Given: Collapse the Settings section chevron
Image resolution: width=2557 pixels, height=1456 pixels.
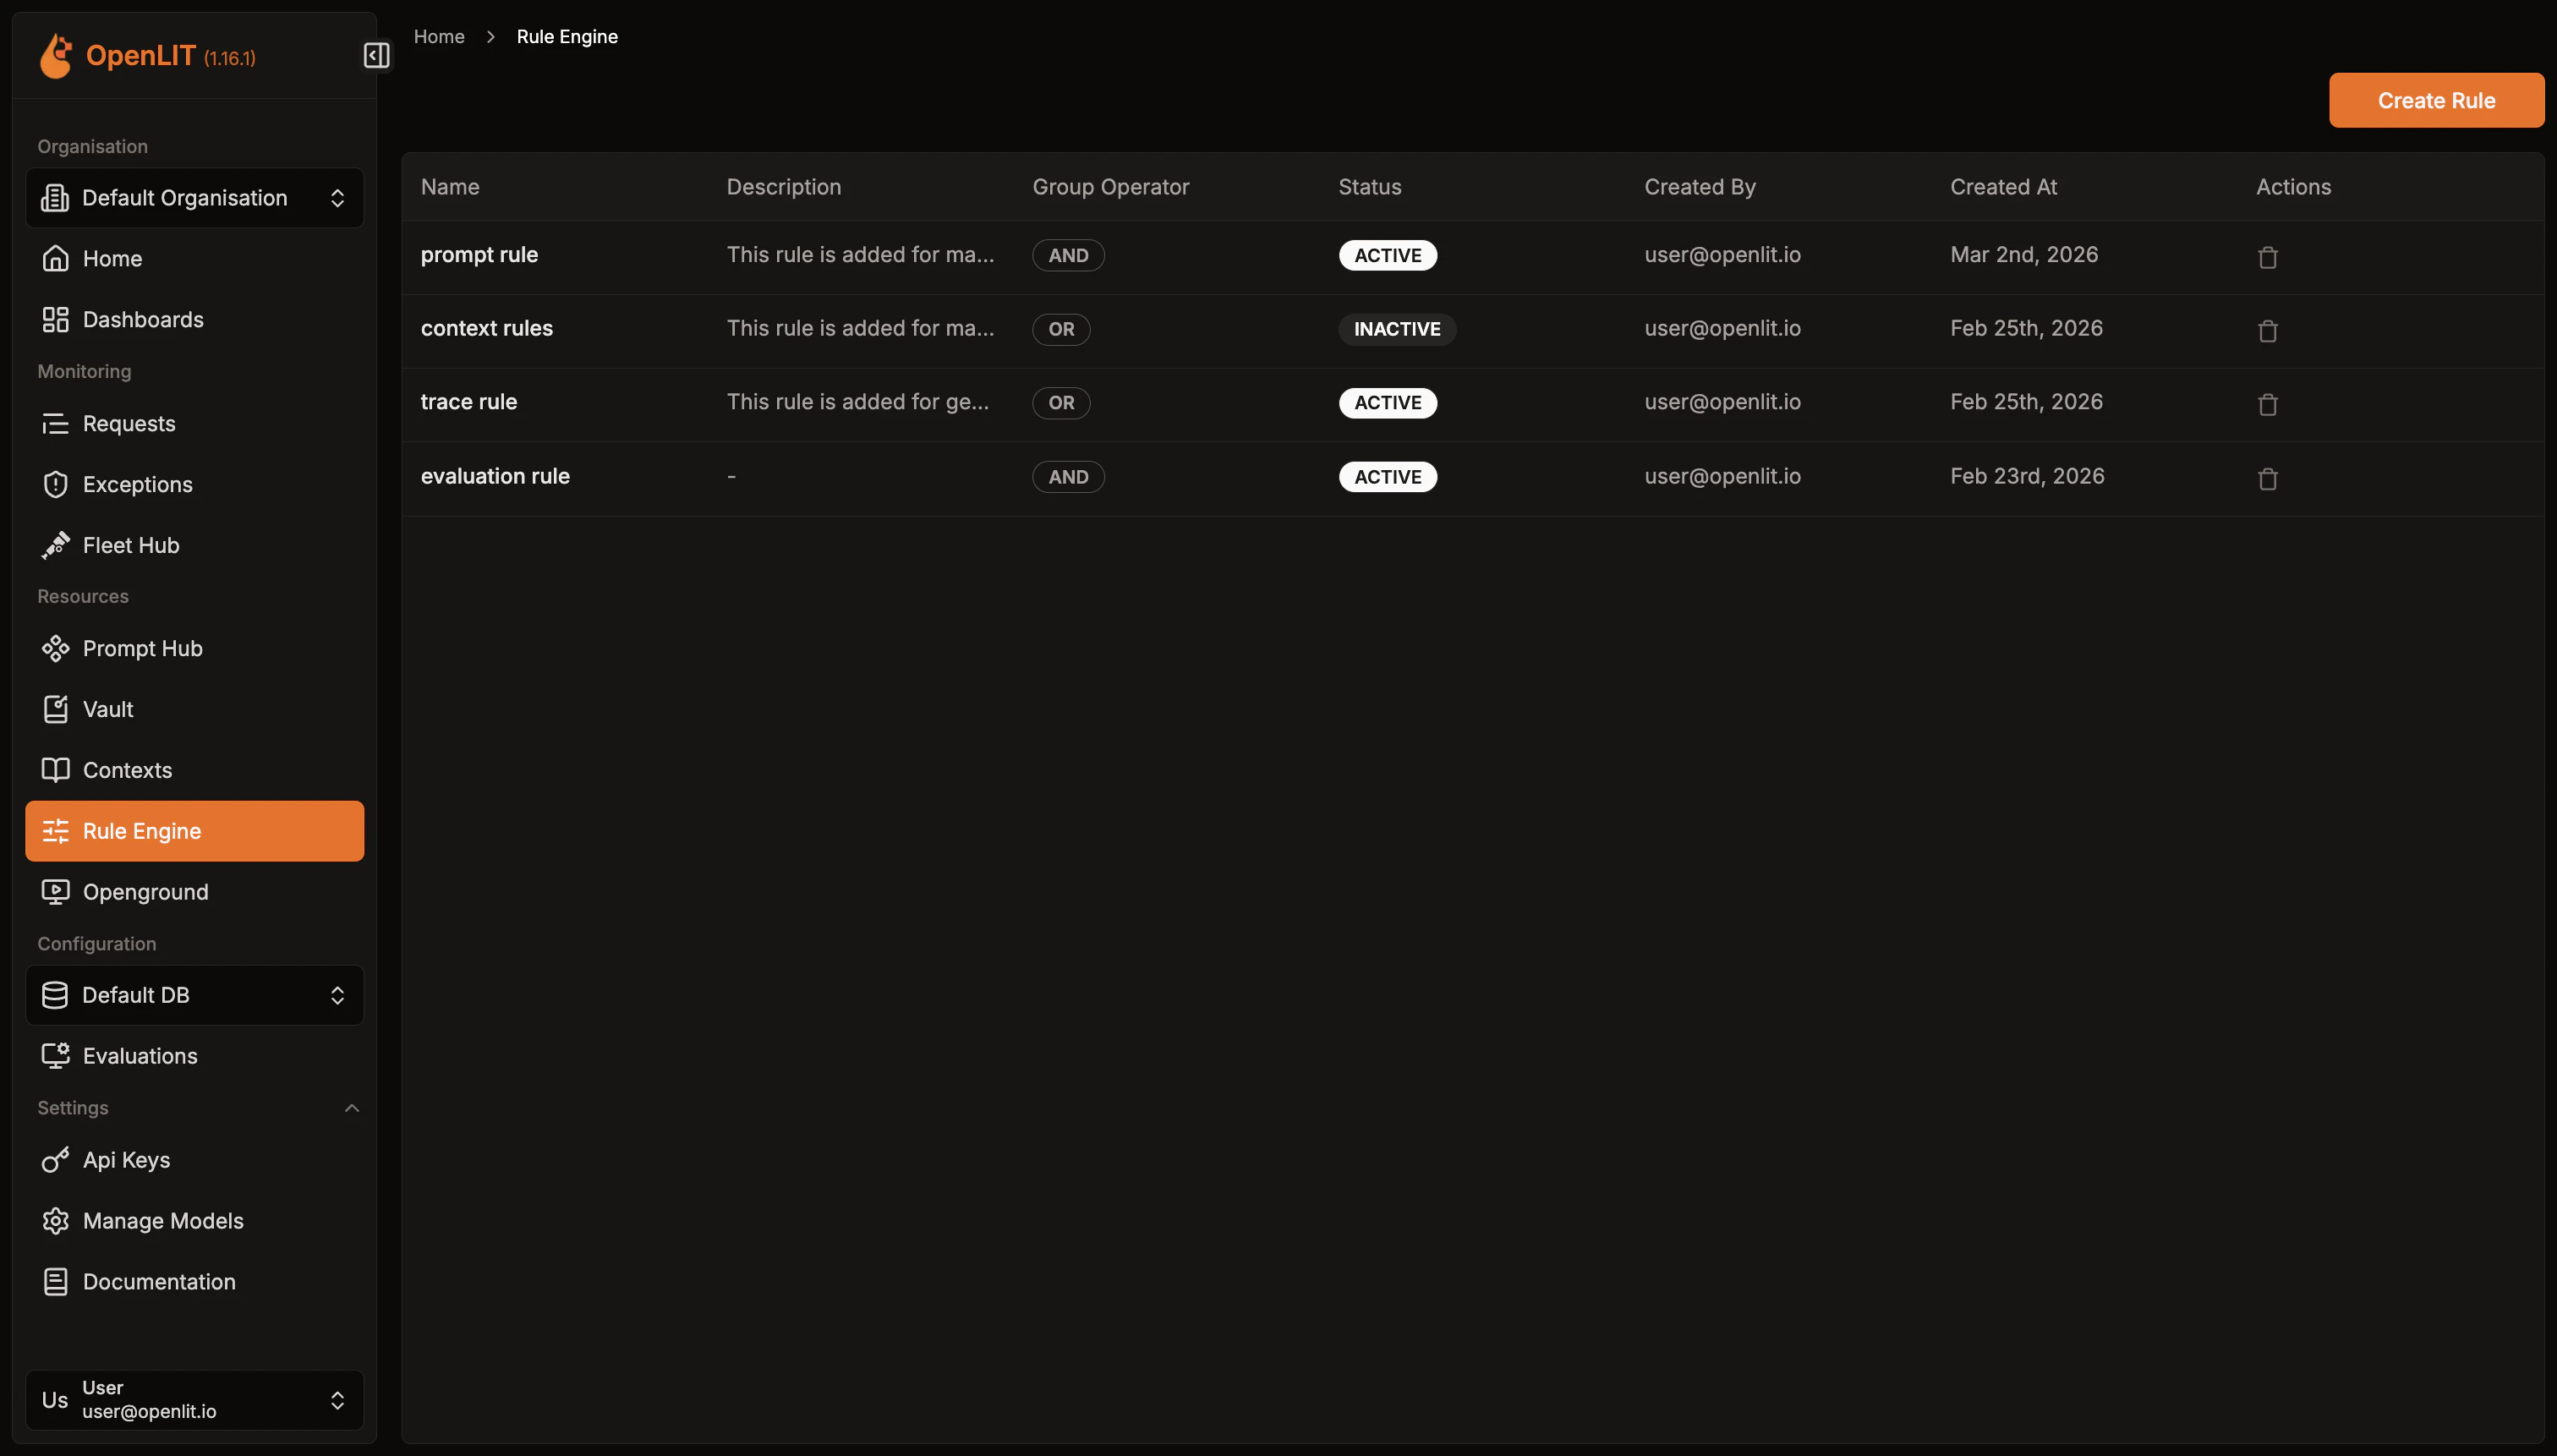Looking at the screenshot, I should [351, 1108].
